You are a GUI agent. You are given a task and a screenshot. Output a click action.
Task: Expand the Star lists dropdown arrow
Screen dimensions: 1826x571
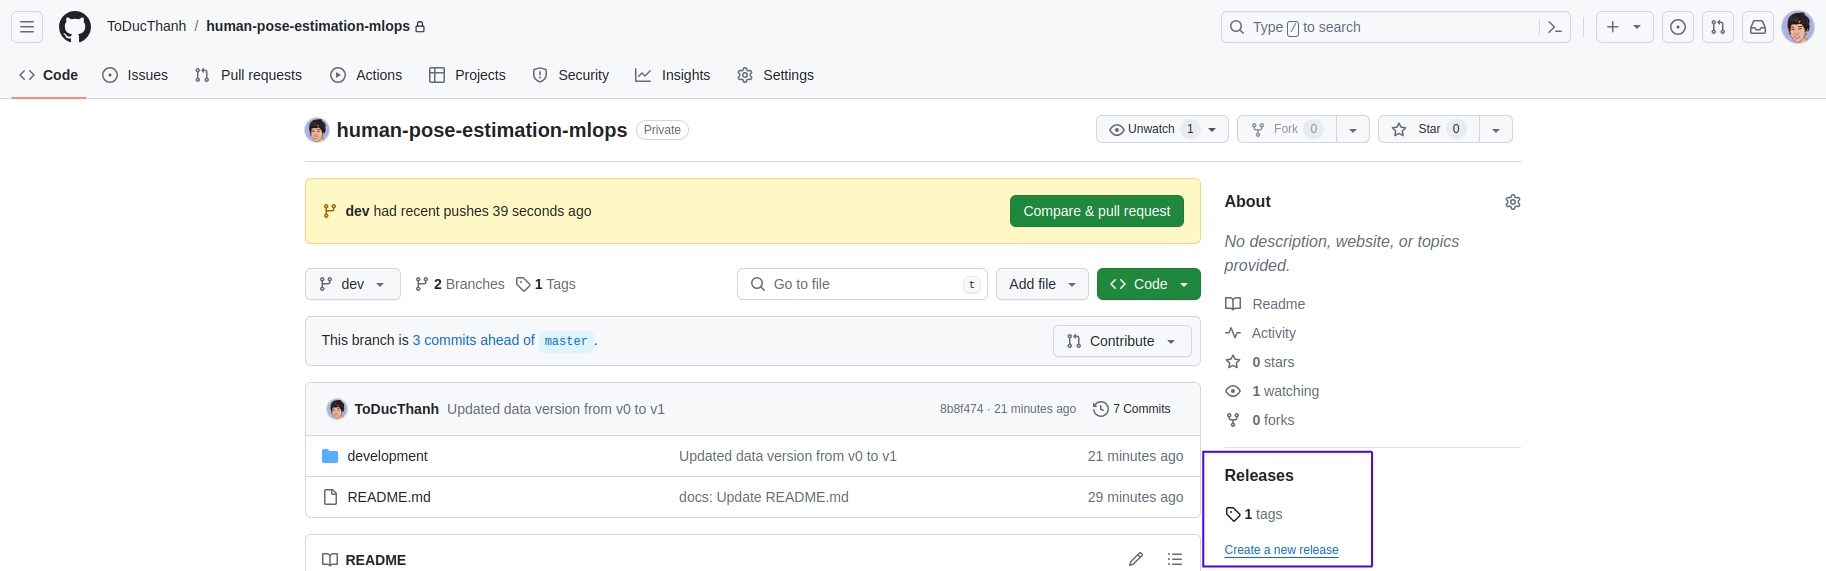(x=1496, y=129)
